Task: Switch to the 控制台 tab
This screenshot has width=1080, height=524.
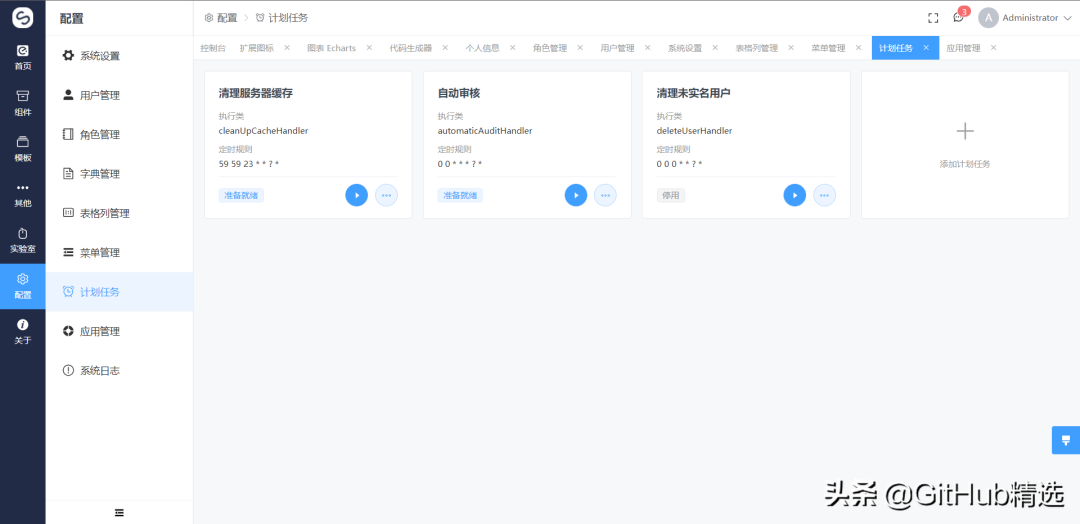Action: point(213,48)
